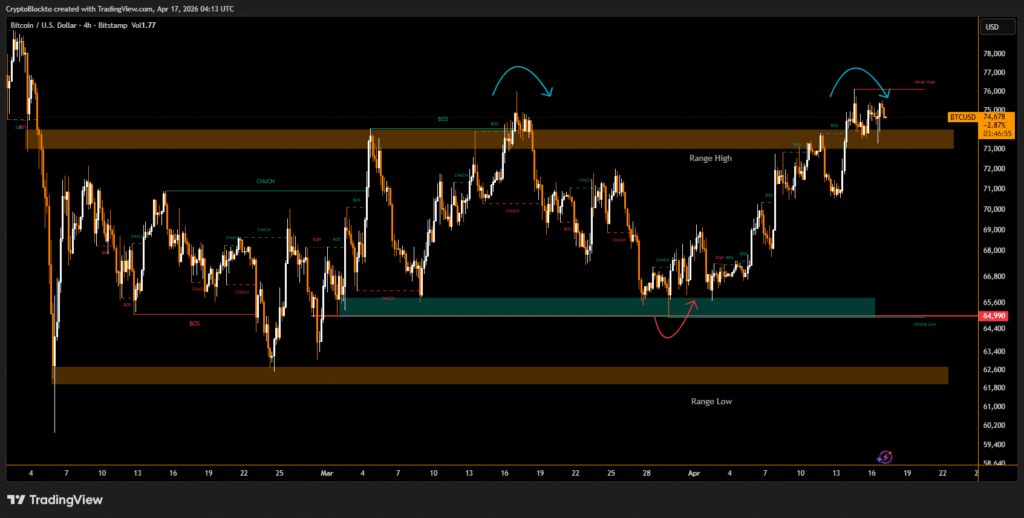This screenshot has height=518, width=1024.
Task: Select the 'Range High' text annotation
Action: [x=718, y=158]
